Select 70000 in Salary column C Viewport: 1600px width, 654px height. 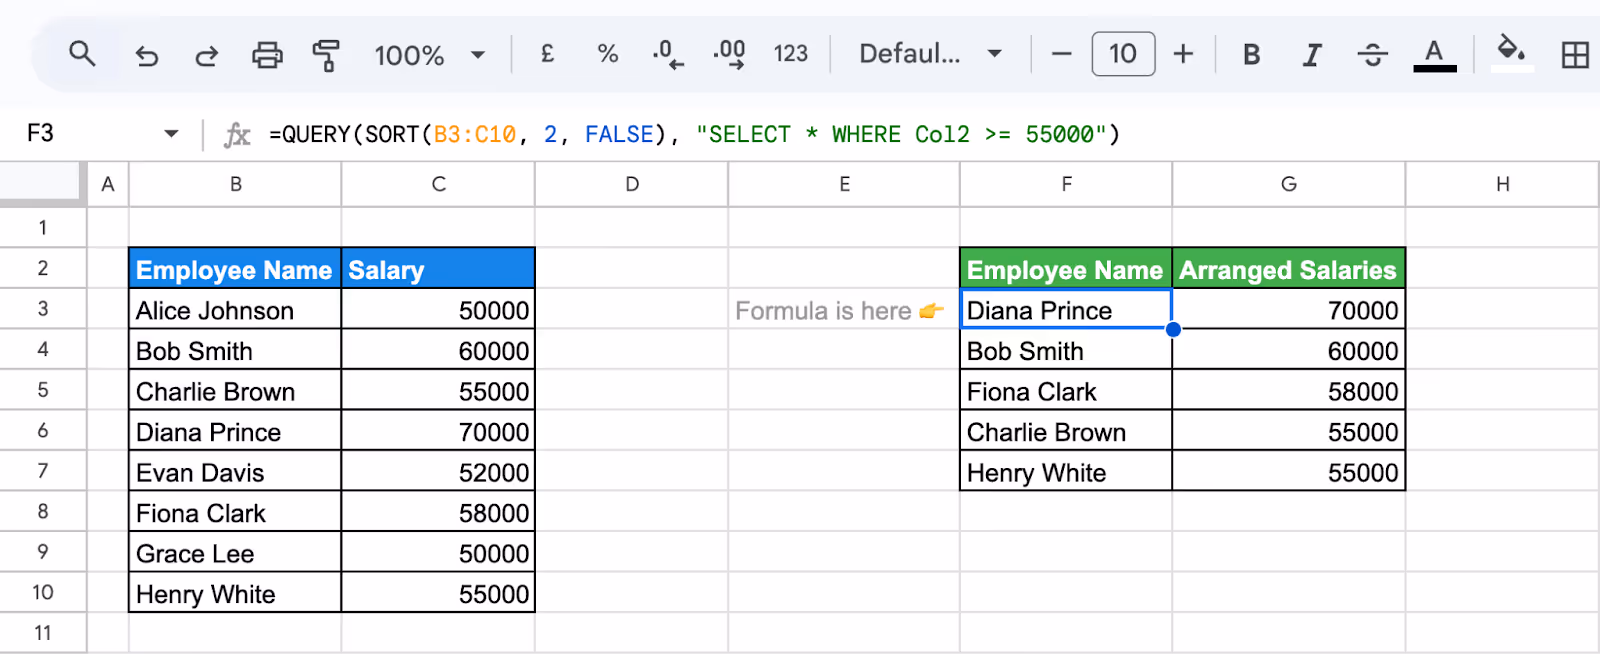click(438, 431)
